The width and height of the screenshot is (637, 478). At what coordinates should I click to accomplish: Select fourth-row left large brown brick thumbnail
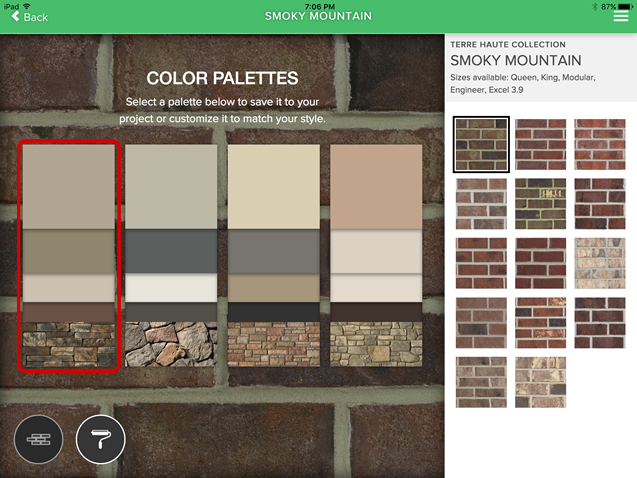tap(481, 323)
